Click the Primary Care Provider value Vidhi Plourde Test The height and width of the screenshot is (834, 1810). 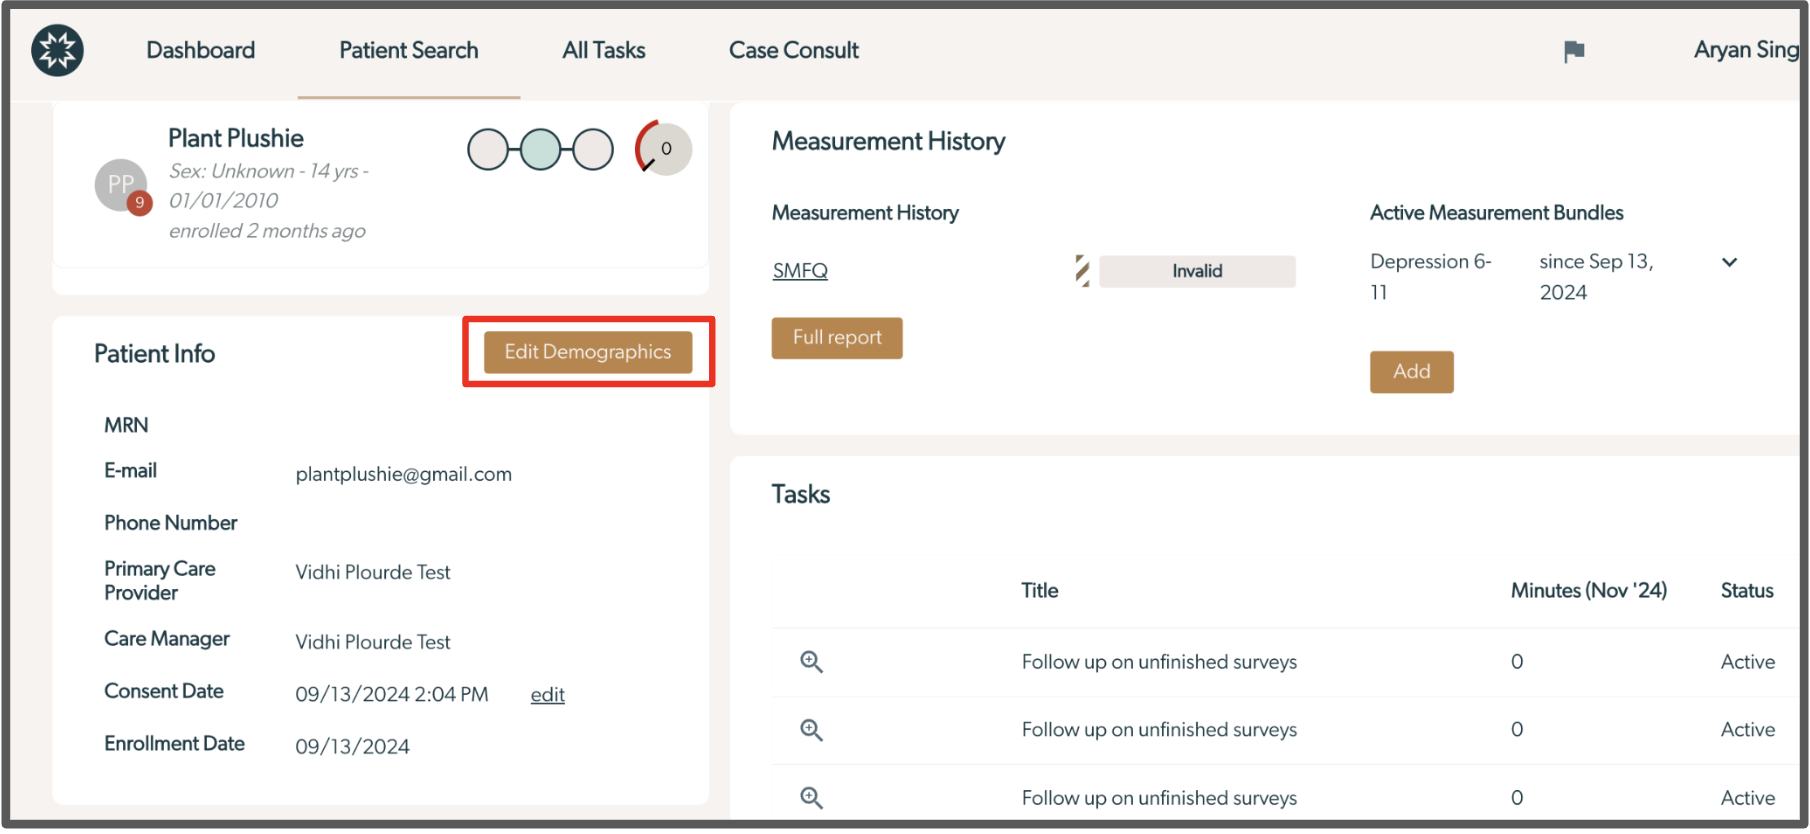pos(372,572)
